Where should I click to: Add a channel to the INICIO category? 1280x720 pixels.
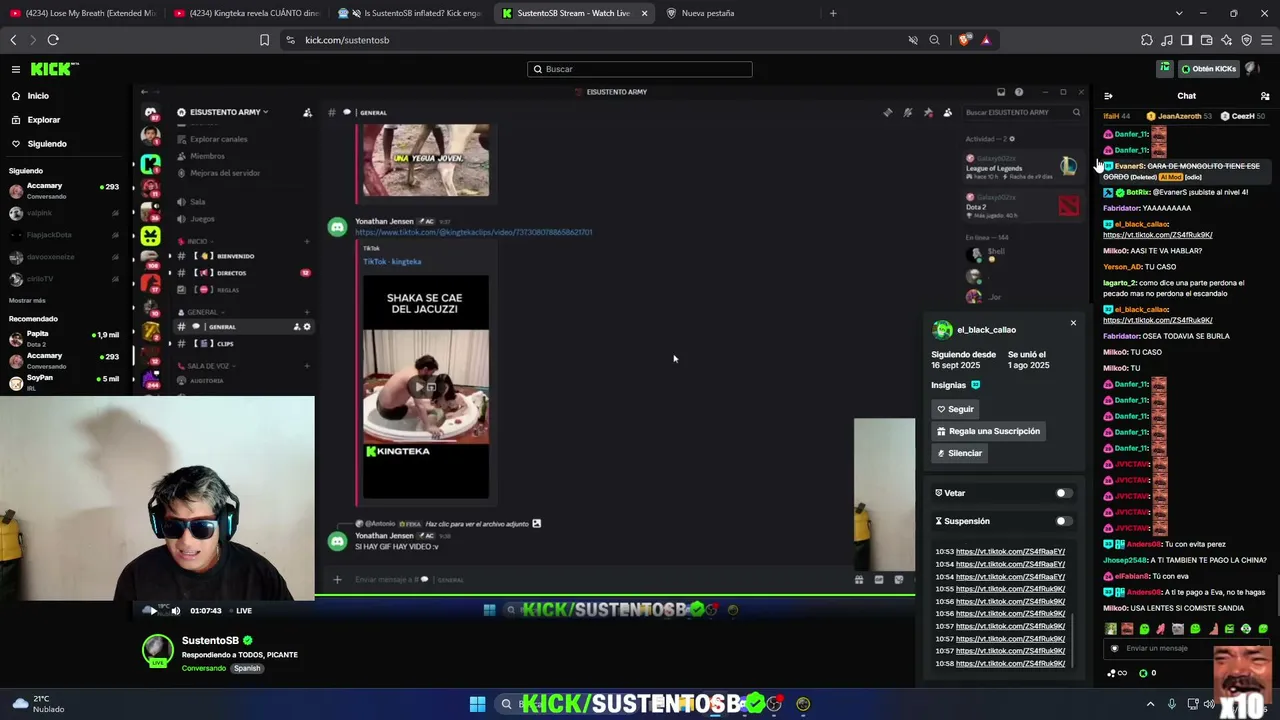307,241
